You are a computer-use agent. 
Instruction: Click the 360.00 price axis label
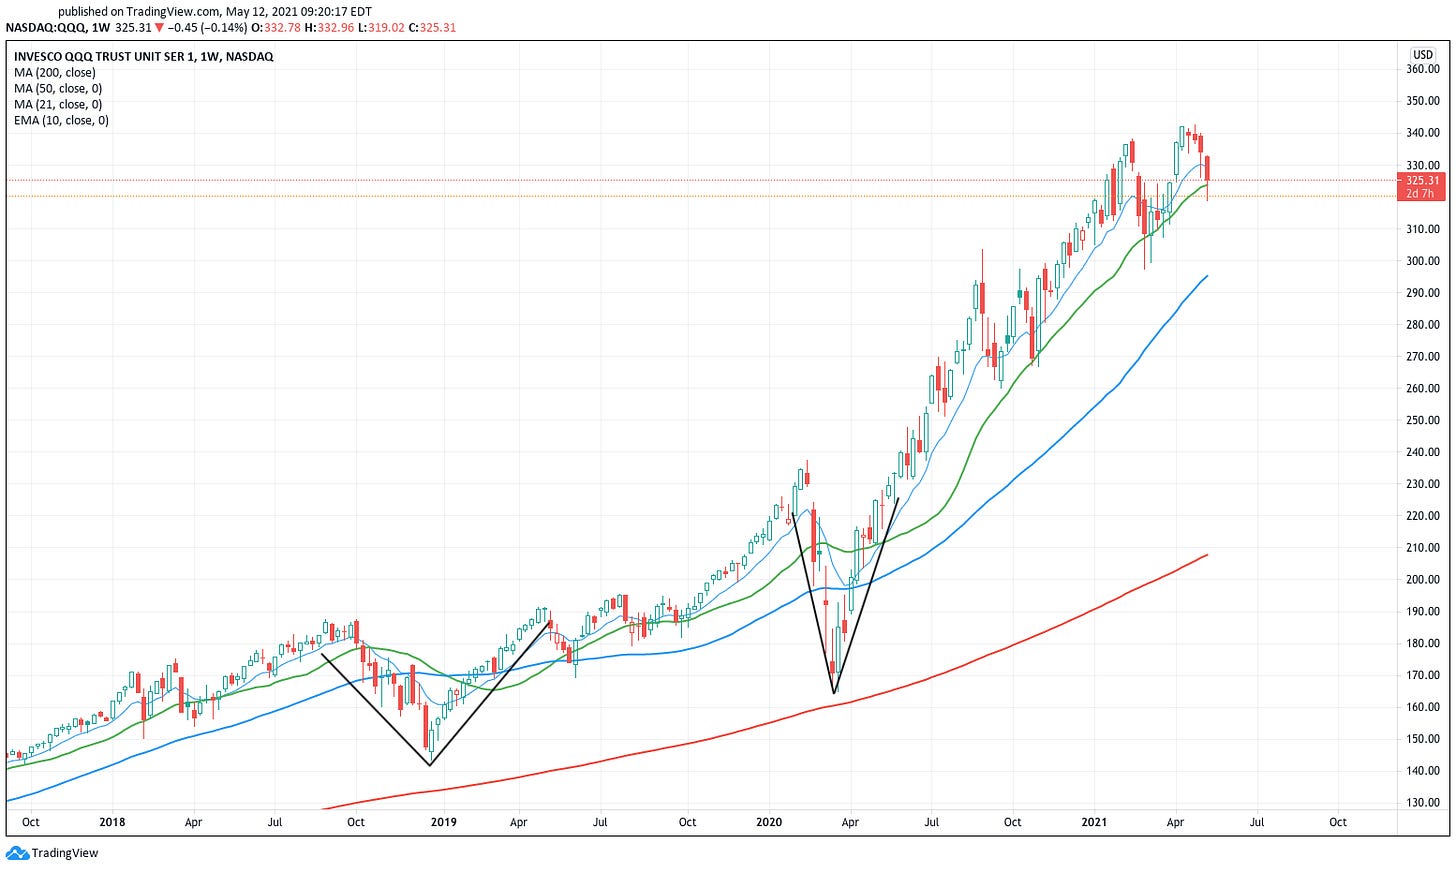pyautogui.click(x=1423, y=69)
